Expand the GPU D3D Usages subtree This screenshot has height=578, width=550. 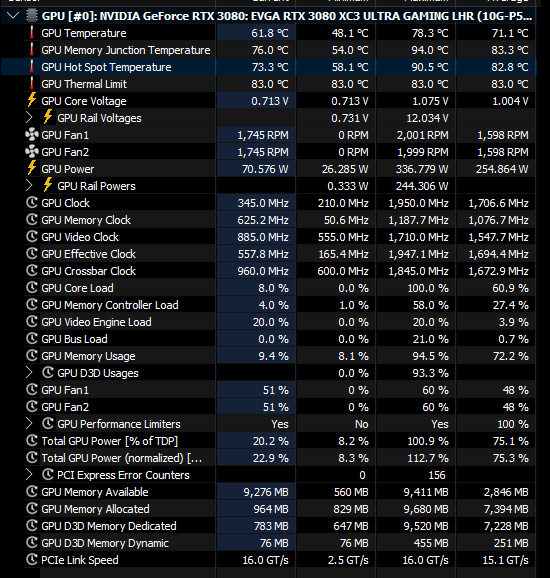click(x=29, y=373)
